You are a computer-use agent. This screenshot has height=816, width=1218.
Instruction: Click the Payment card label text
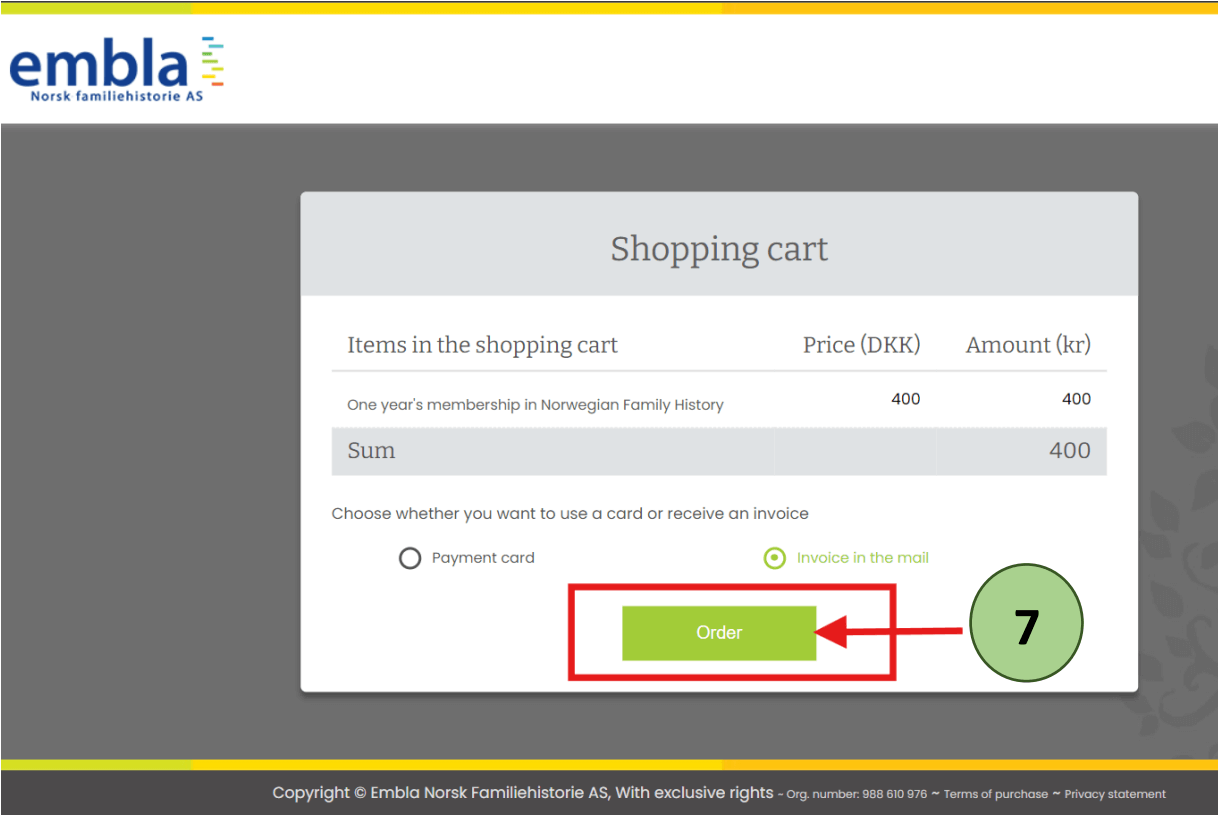tap(483, 558)
